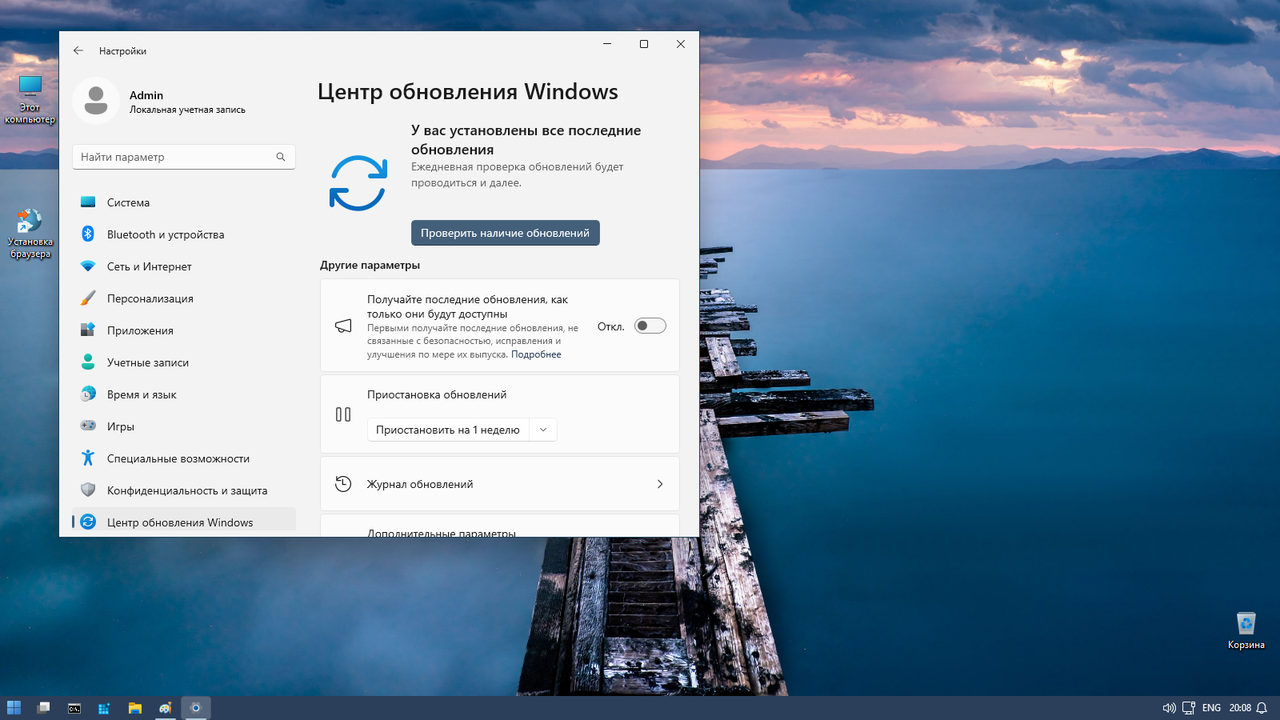The width and height of the screenshot is (1280, 720).
Task: Open the network tray icon
Action: point(1188,708)
